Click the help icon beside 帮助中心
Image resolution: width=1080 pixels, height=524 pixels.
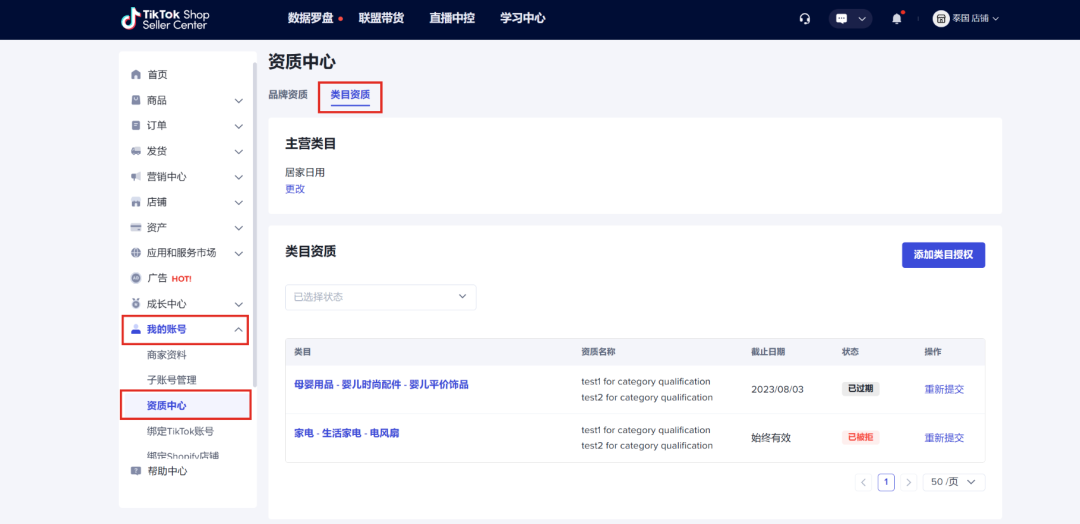click(136, 471)
